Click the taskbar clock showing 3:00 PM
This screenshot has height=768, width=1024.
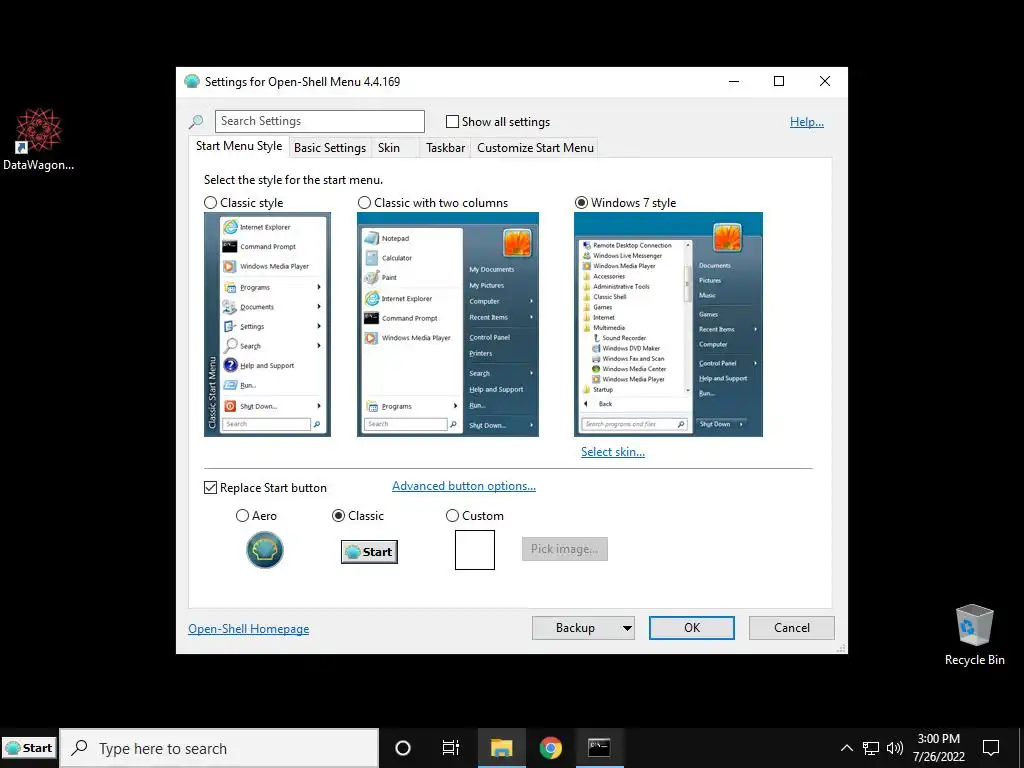[938, 748]
